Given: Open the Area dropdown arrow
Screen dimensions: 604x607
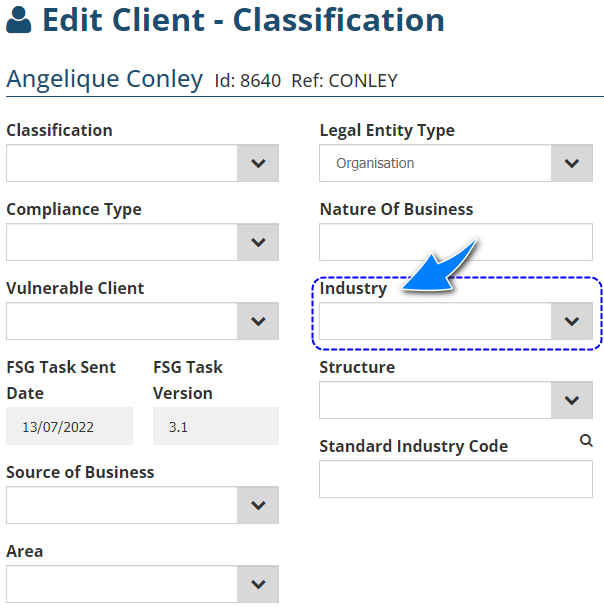Looking at the screenshot, I should coord(258,584).
